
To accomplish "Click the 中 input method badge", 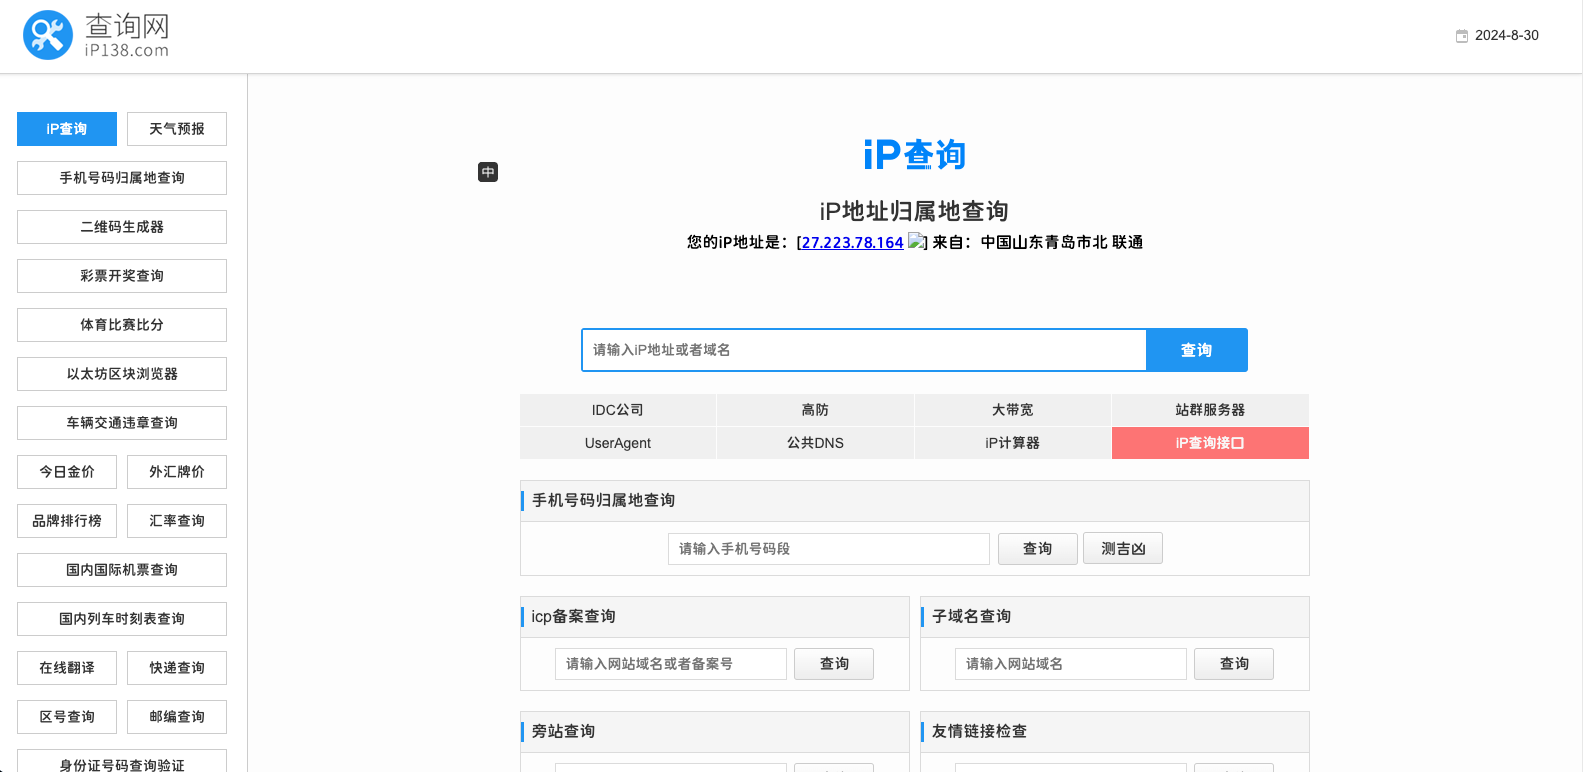I will pos(488,172).
